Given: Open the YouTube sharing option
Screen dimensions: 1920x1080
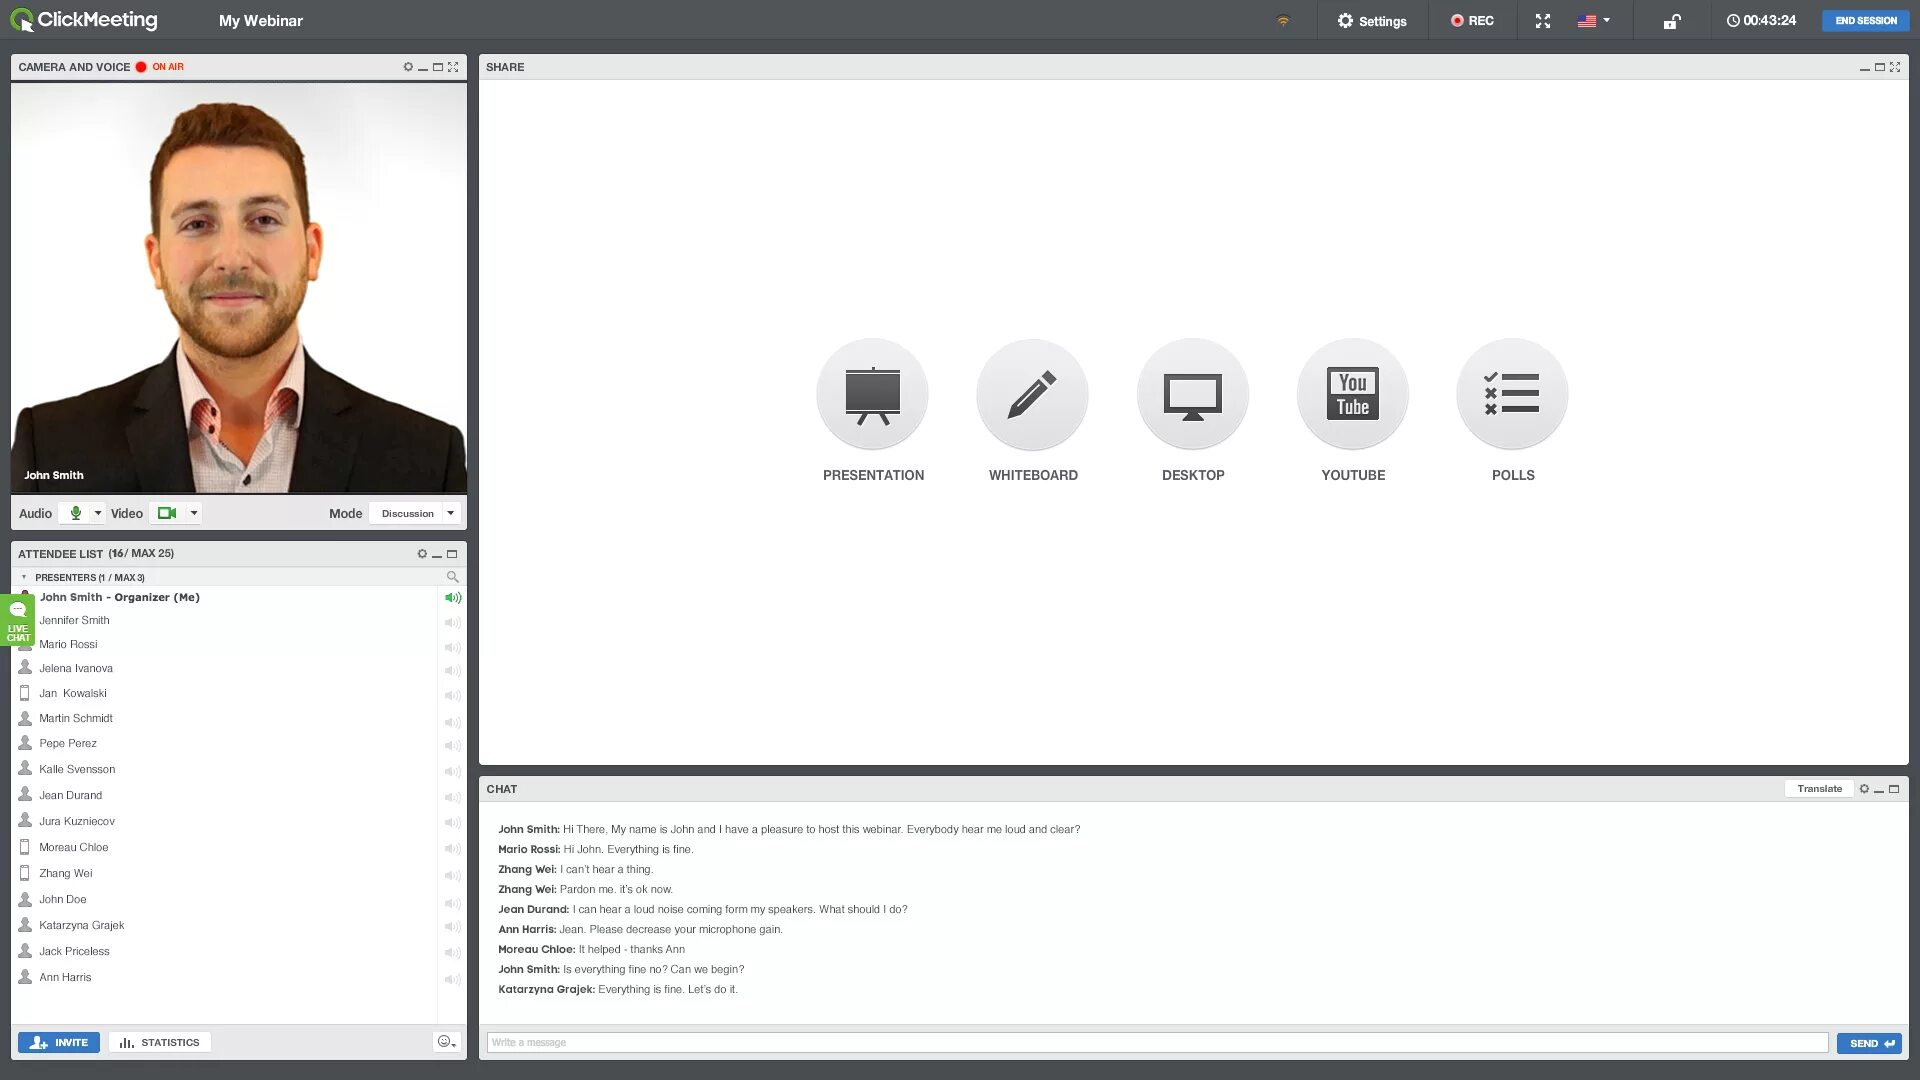Looking at the screenshot, I should (x=1352, y=395).
